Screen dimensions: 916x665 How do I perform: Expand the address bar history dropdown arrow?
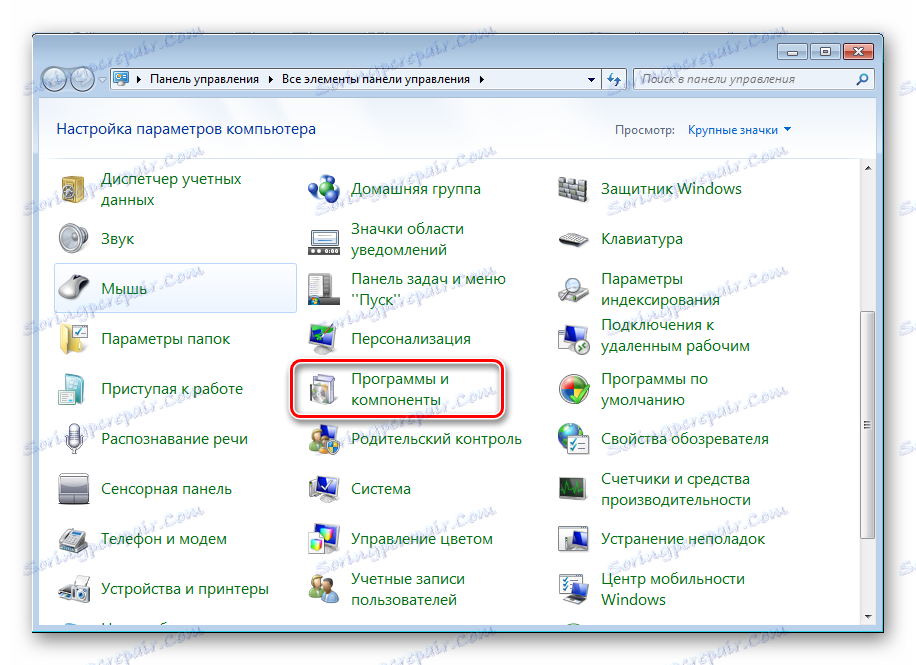[591, 79]
